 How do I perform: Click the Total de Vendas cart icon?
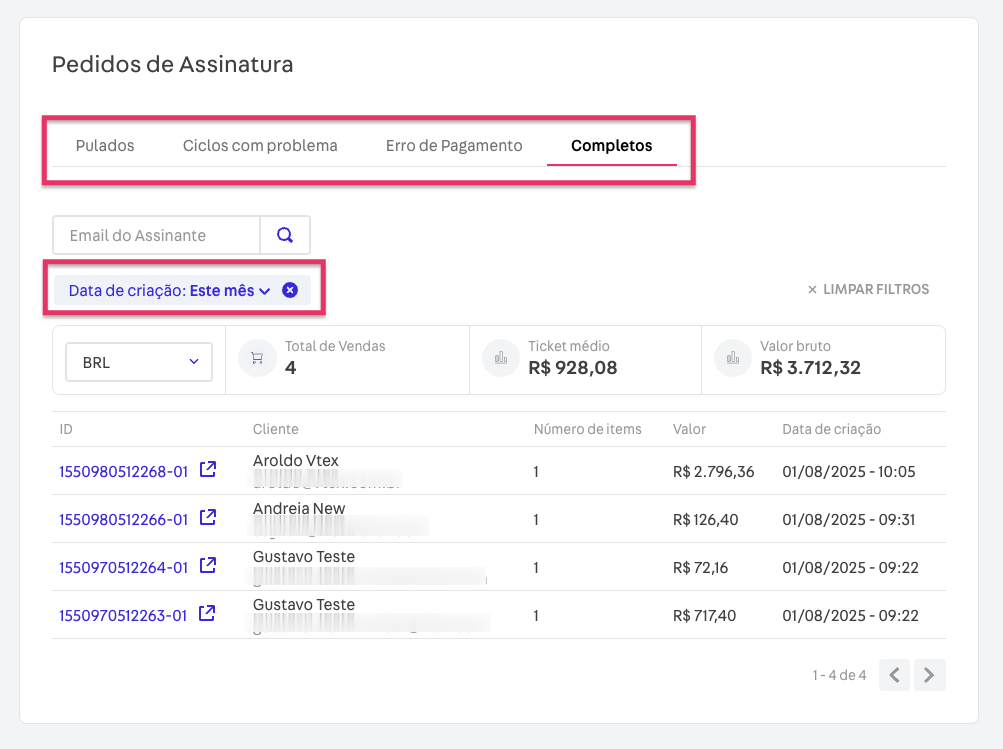click(x=257, y=358)
